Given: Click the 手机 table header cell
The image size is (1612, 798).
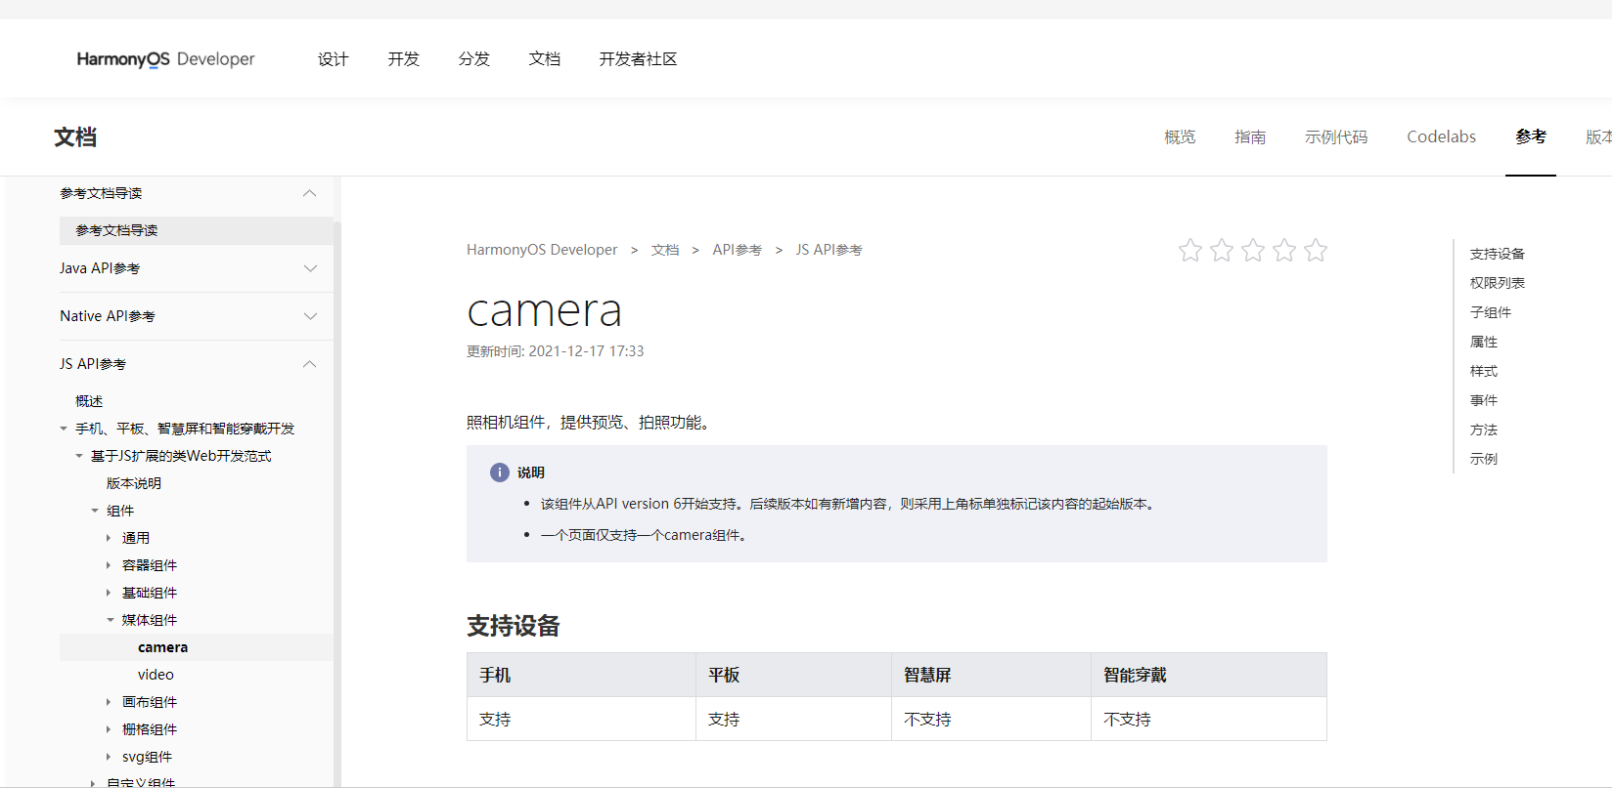Looking at the screenshot, I should coord(581,675).
